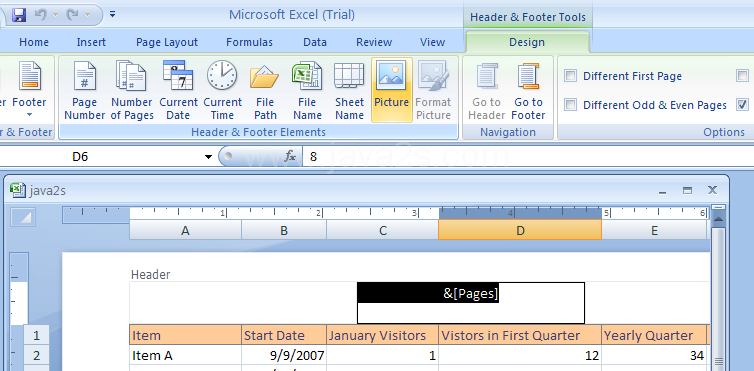Click the 'Item A' cell

(x=185, y=355)
